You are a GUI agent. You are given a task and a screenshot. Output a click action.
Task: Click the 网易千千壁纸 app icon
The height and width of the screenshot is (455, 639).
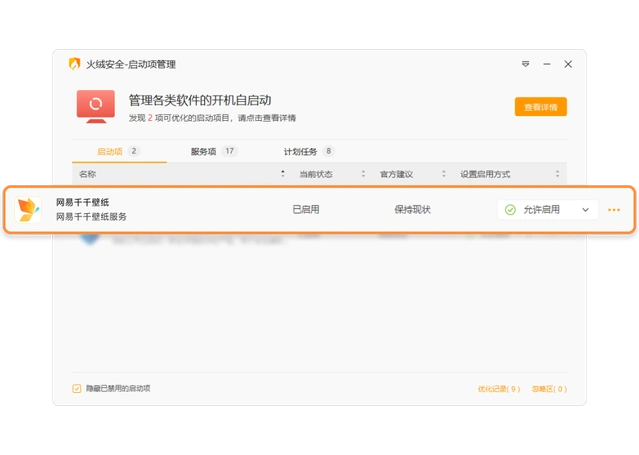tap(28, 209)
